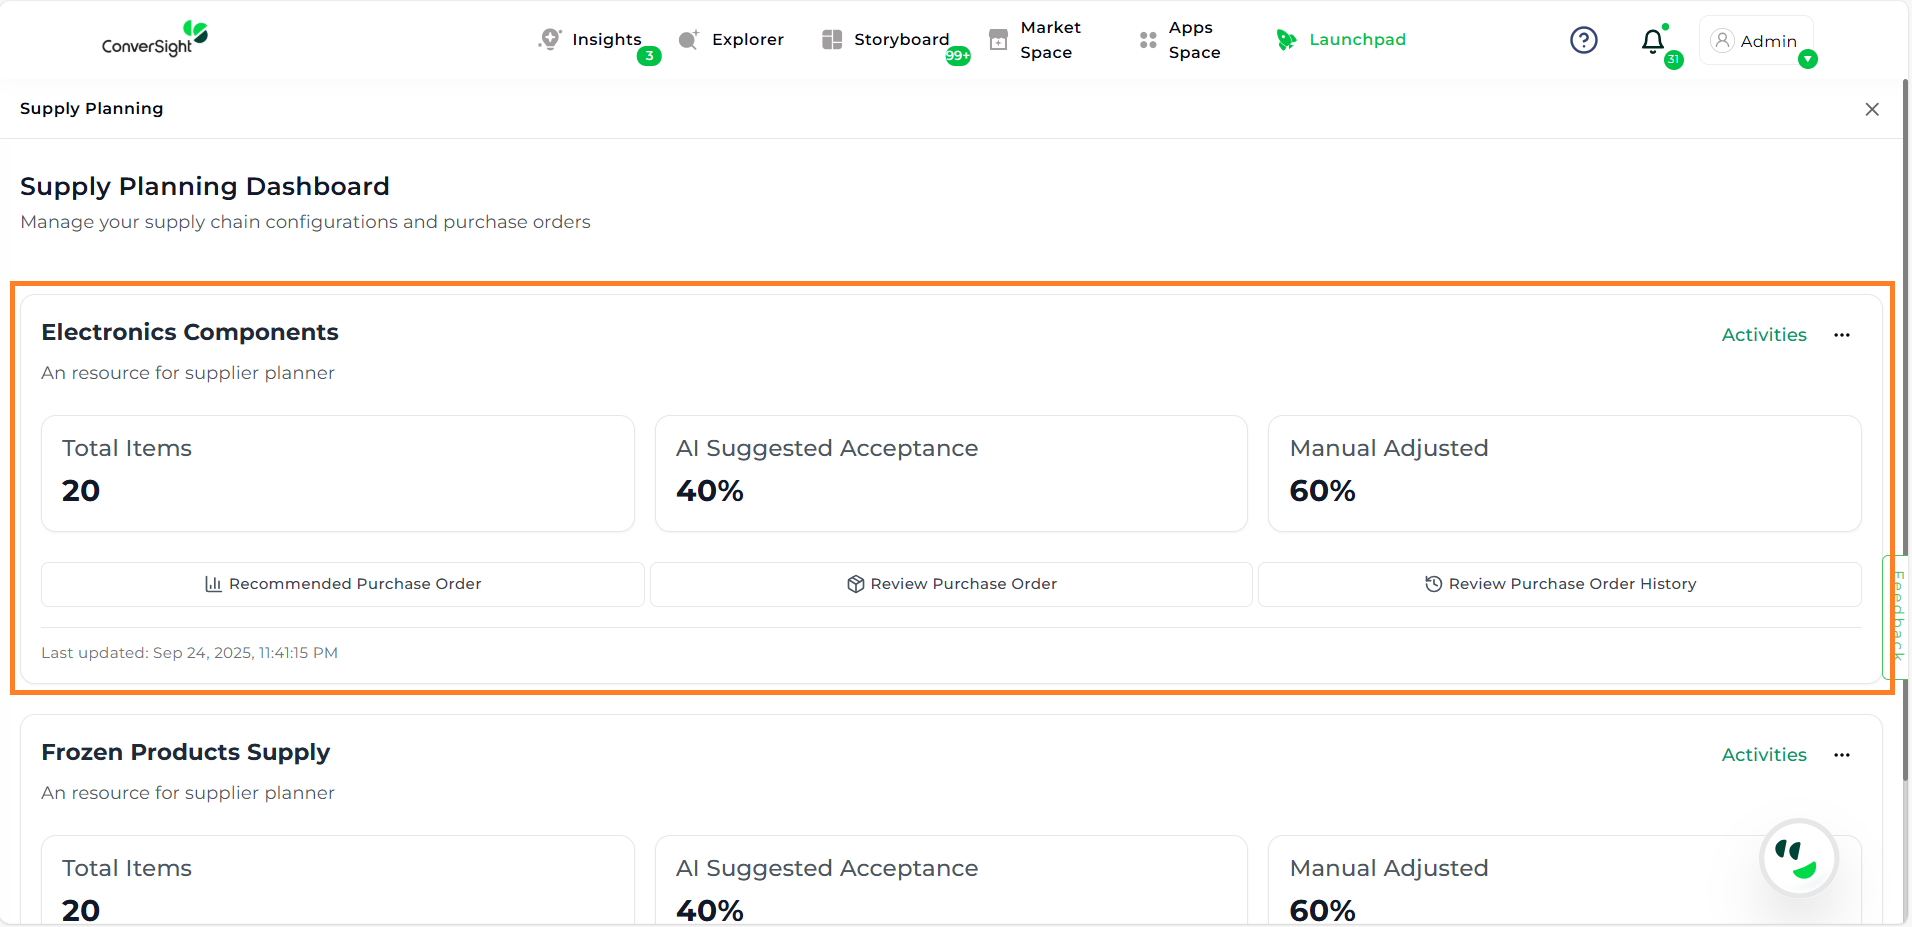Close the Supply Planning panel
This screenshot has height=927, width=1912.
[1872, 109]
